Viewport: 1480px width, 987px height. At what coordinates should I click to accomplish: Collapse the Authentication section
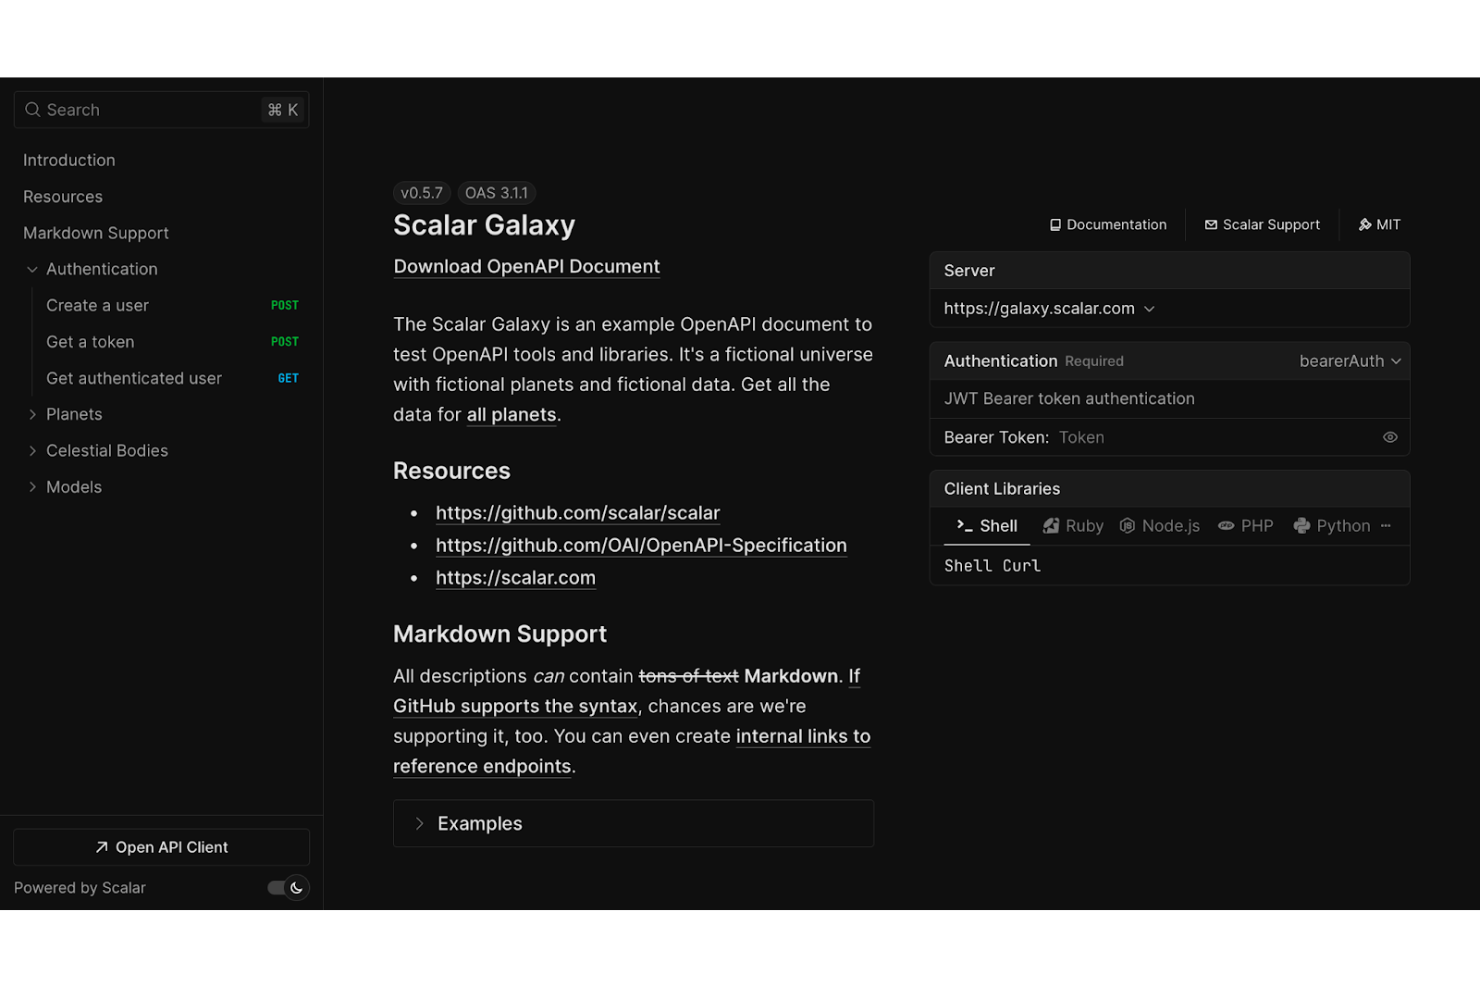click(30, 268)
